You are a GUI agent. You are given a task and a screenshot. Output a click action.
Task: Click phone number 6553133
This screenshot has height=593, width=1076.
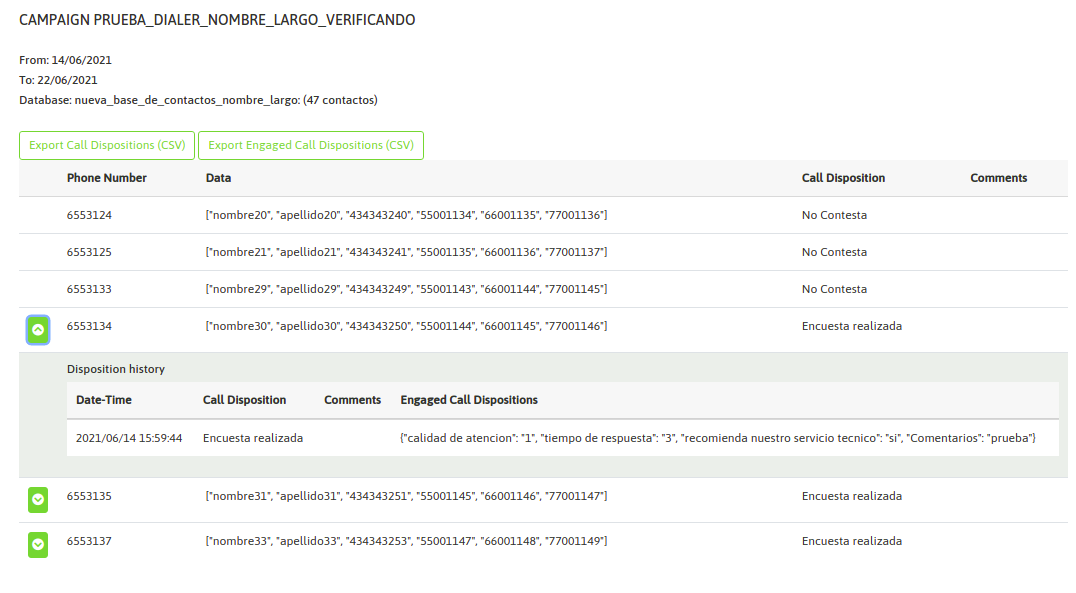[89, 289]
